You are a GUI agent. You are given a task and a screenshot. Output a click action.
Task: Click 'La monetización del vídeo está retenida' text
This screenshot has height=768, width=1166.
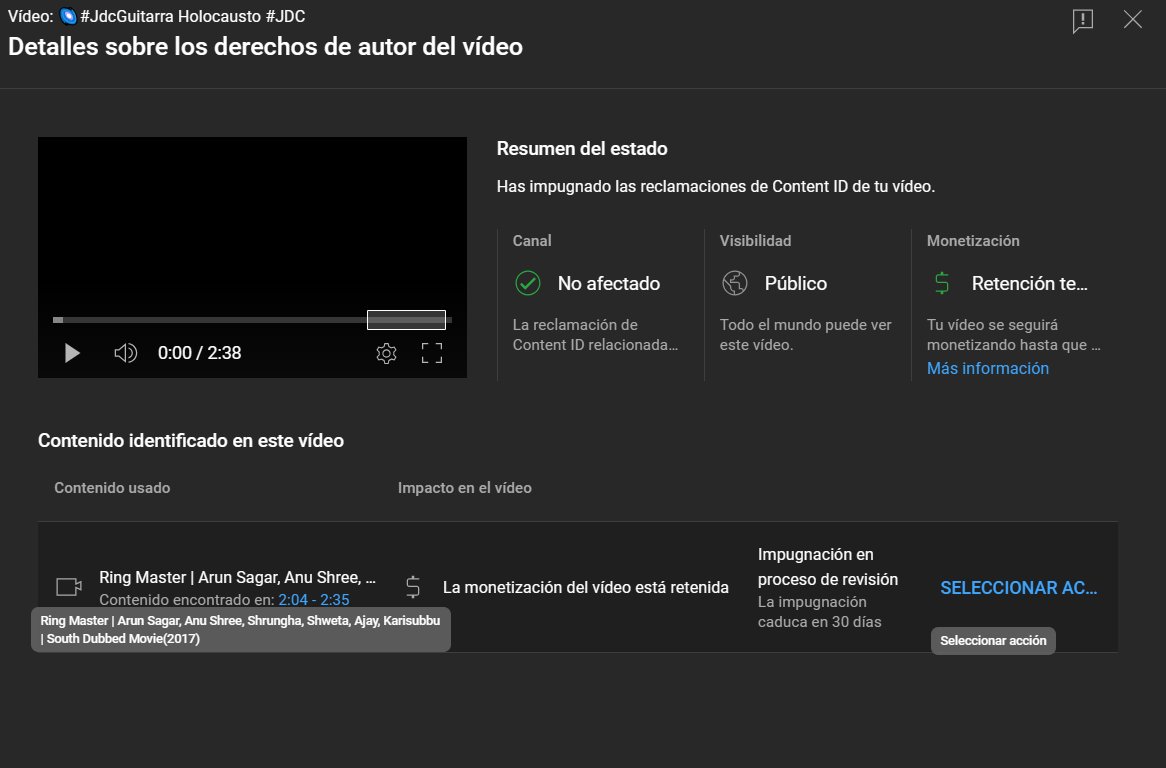(586, 587)
